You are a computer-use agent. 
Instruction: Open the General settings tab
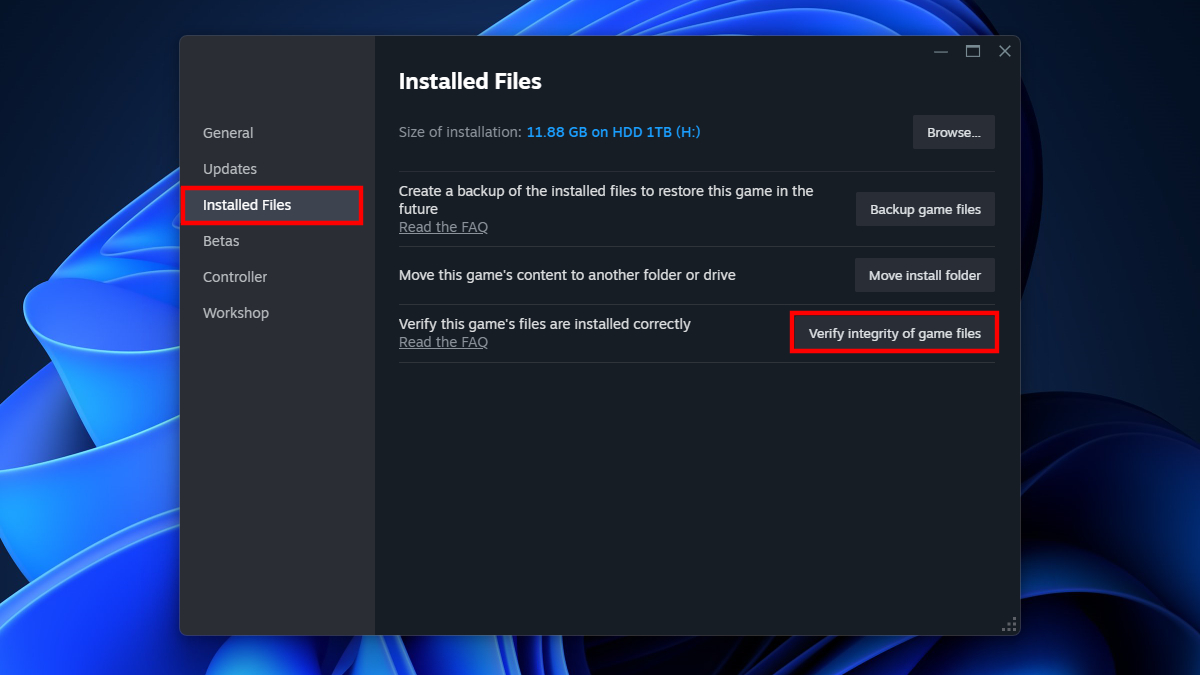[228, 133]
